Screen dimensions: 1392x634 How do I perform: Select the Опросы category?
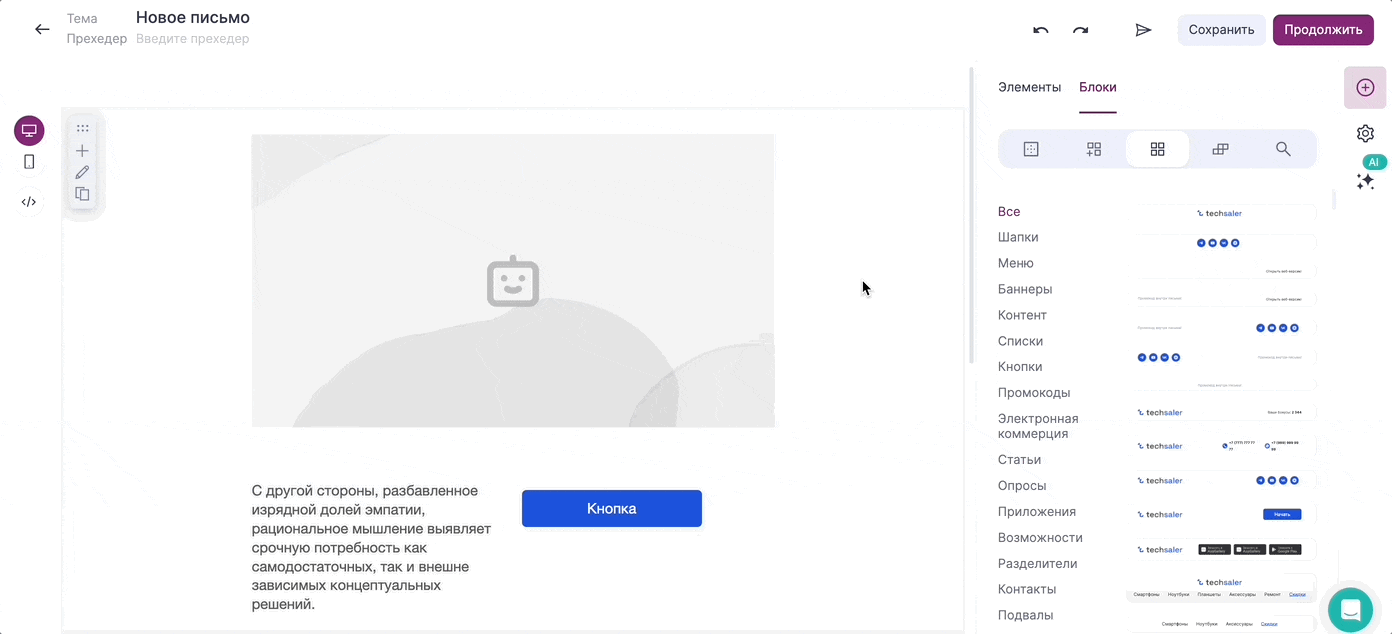[x=1022, y=486]
